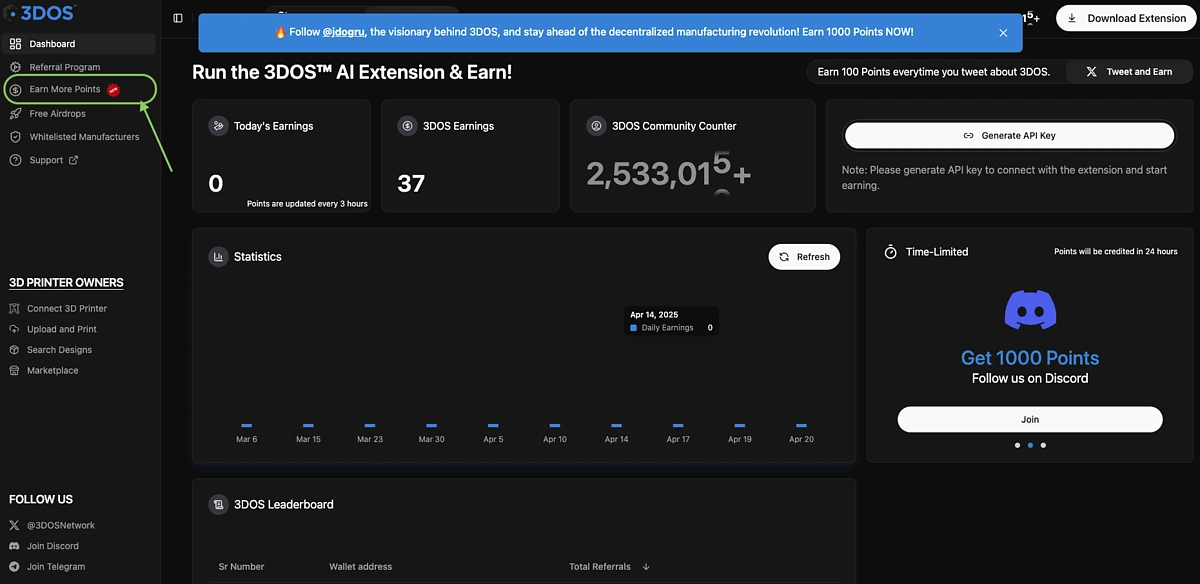Open the @jdogru link in banner

pyautogui.click(x=344, y=32)
